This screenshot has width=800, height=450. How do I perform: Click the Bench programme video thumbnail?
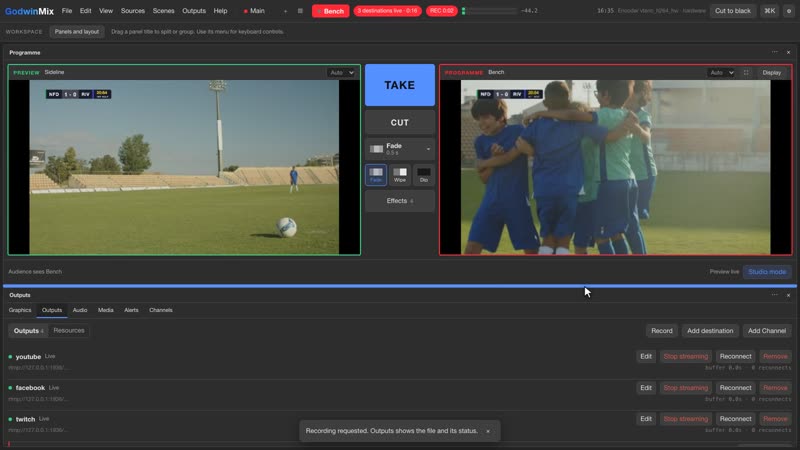click(616, 167)
